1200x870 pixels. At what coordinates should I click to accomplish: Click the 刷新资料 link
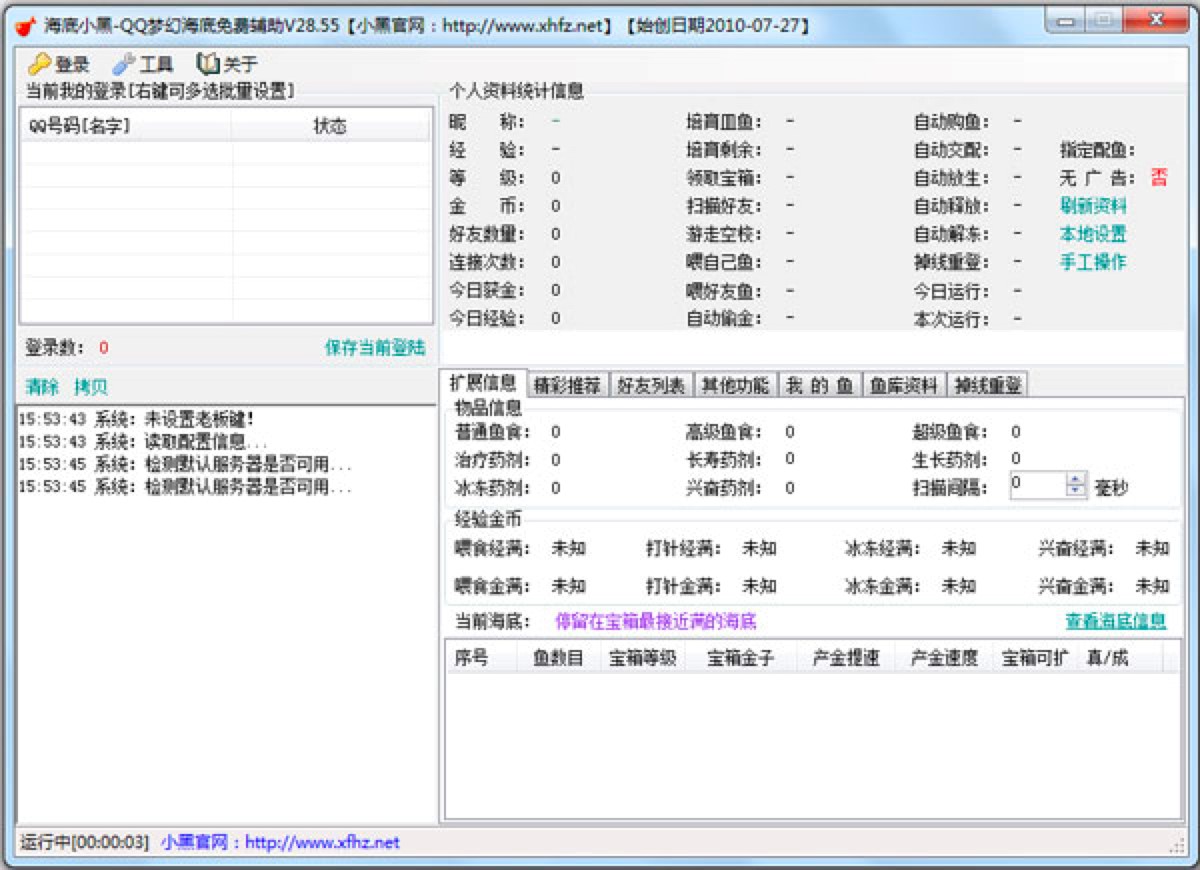[x=1093, y=206]
